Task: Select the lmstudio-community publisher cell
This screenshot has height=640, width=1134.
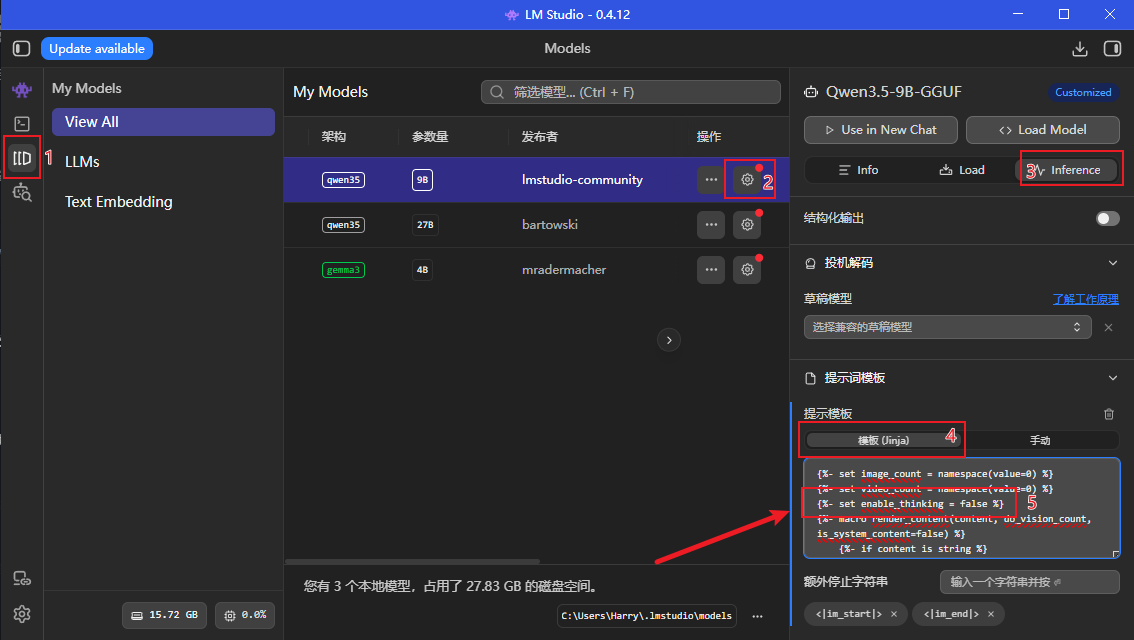Action: (x=582, y=180)
